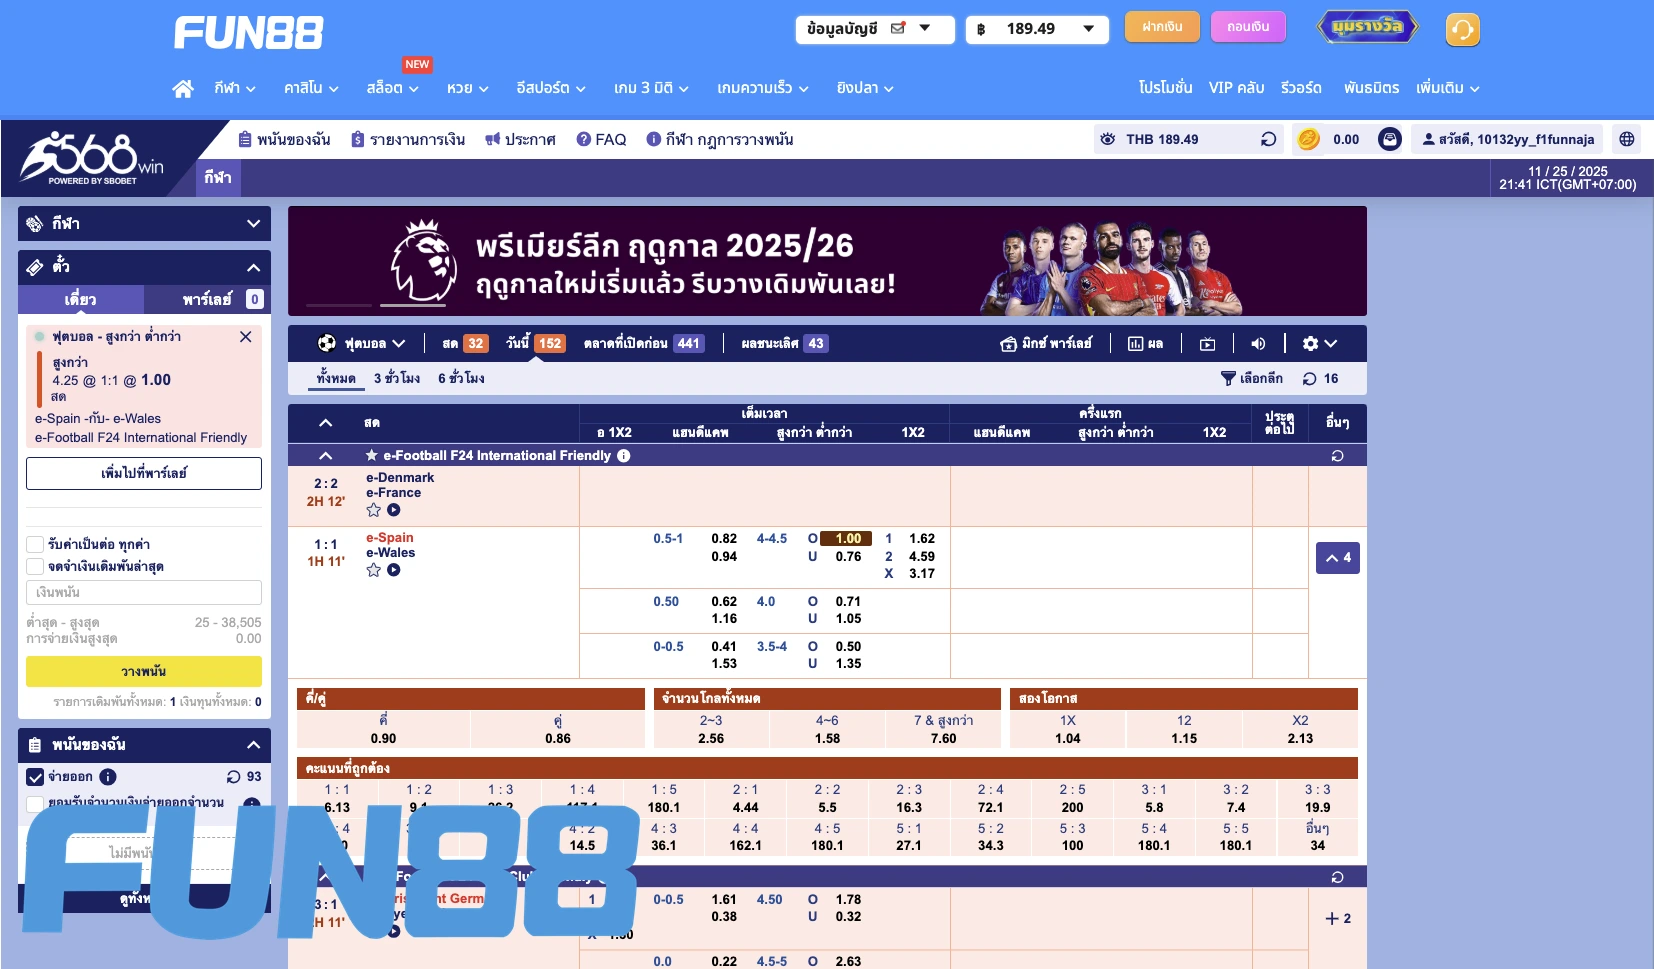The height and width of the screenshot is (969, 1654).
Task: Click the yellow place bet button
Action: click(x=144, y=671)
